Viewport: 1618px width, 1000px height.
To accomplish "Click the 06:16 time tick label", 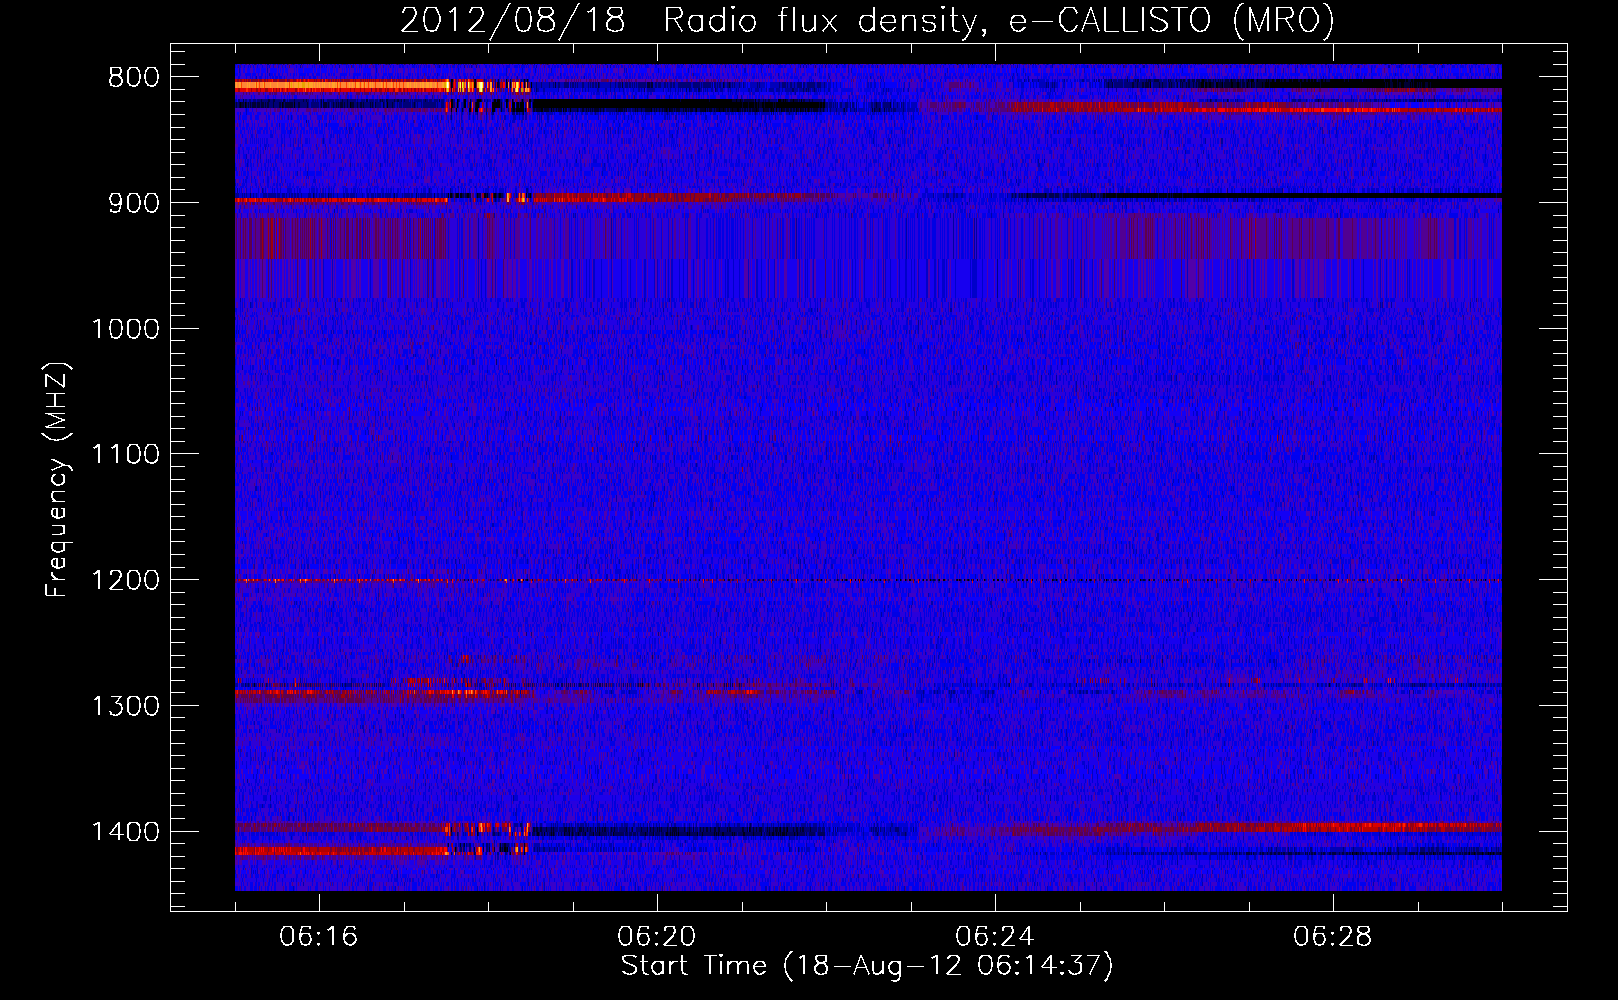I will pos(319,937).
